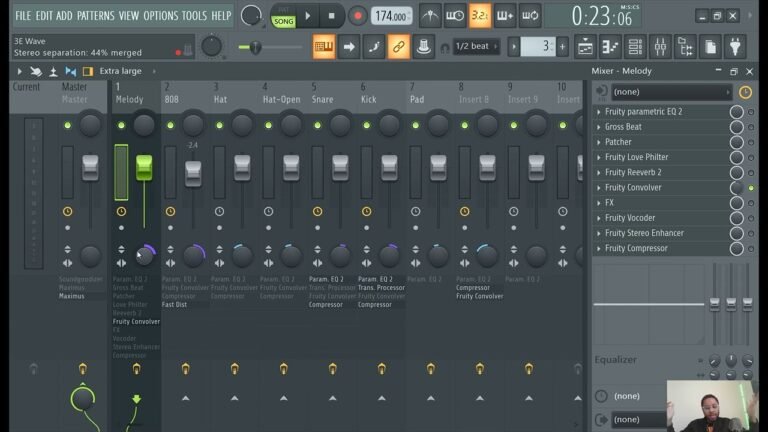768x432 pixels.
Task: Expand Fruity Convolver slot options
Action: 599,188
